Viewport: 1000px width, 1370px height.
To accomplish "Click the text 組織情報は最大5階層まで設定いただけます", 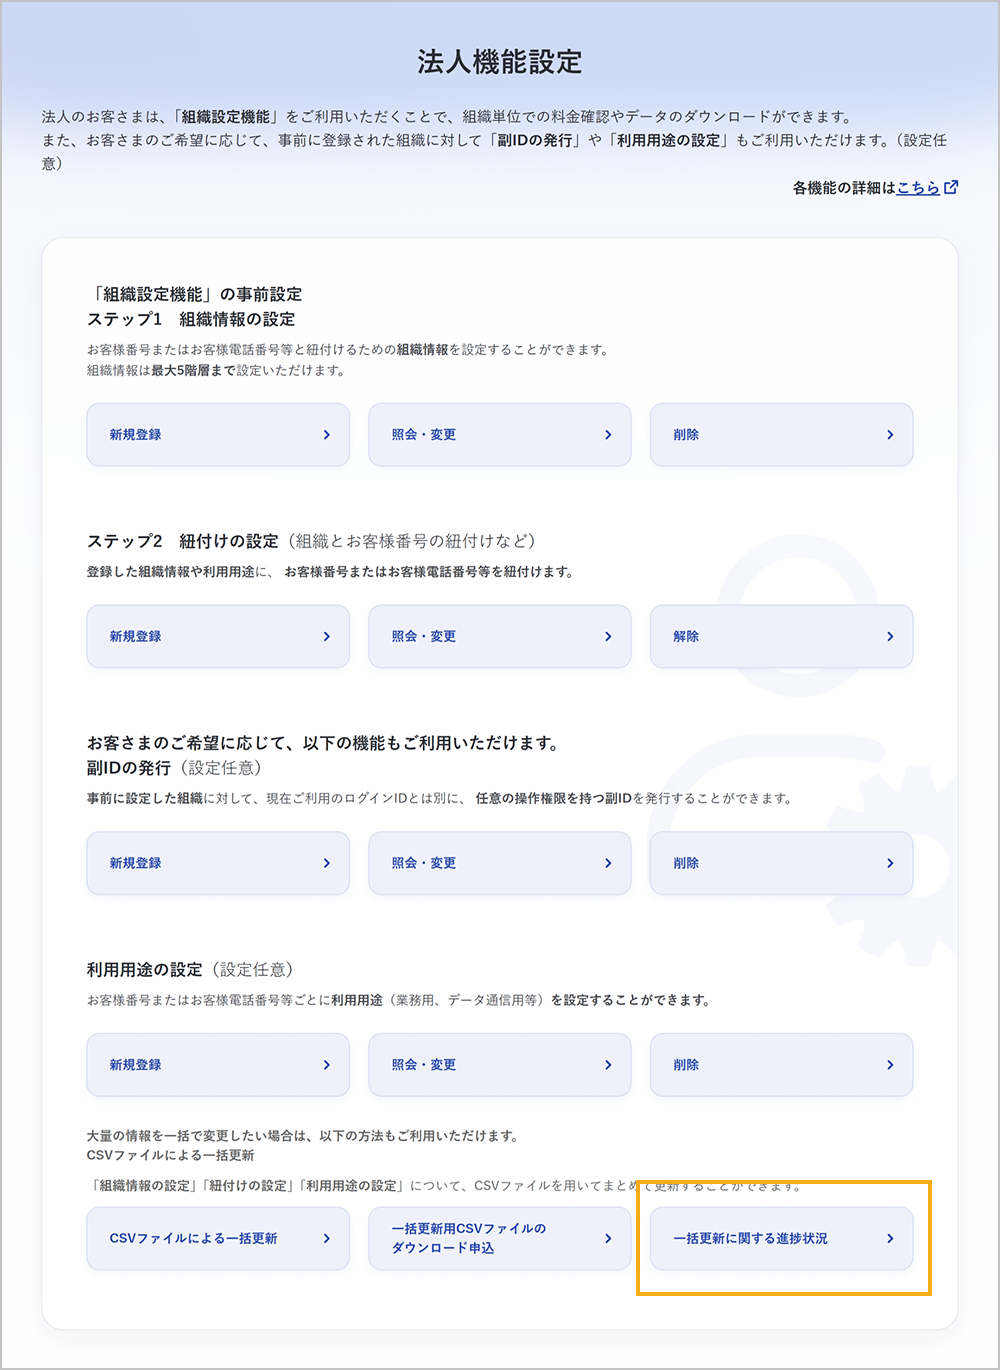I will pyautogui.click(x=216, y=370).
